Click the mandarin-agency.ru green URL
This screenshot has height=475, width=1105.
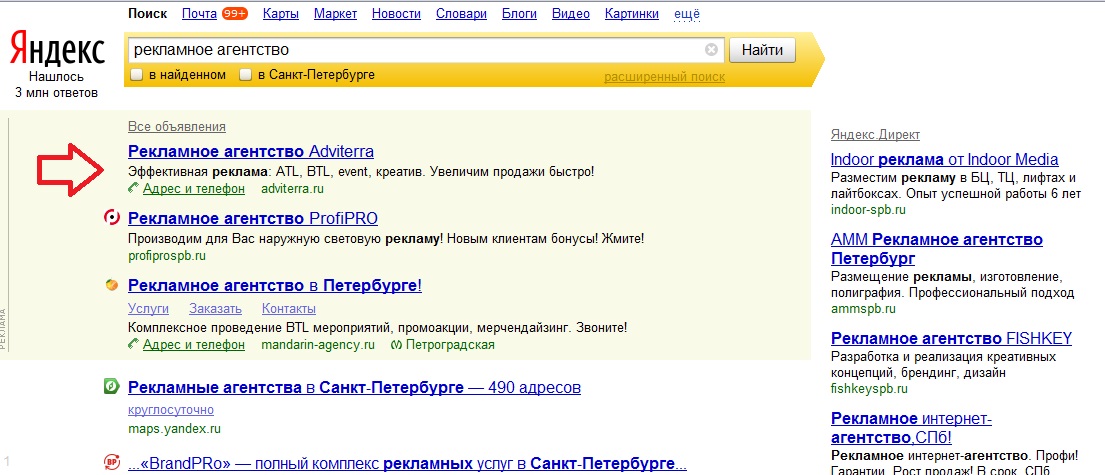click(x=318, y=345)
